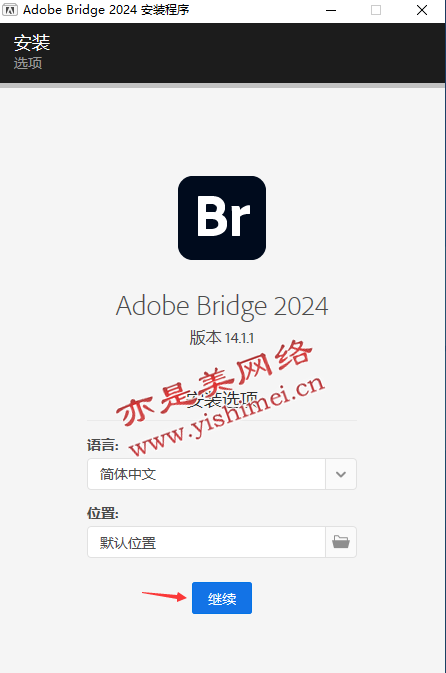Click the red arrow pointing to 继续
Viewport: 446px width, 673px height.
(165, 596)
